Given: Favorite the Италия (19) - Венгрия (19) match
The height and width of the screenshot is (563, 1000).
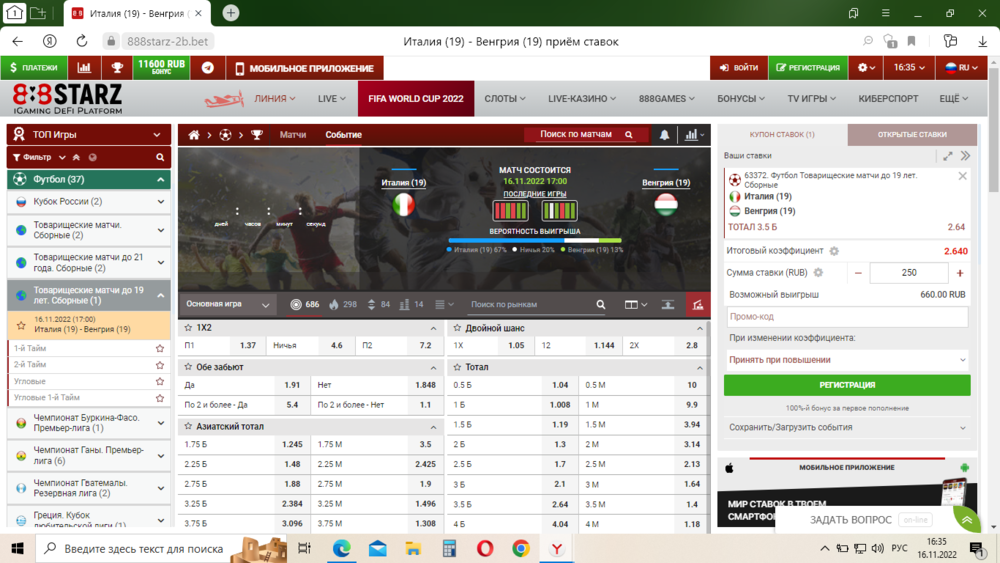Looking at the screenshot, I should tap(21, 325).
